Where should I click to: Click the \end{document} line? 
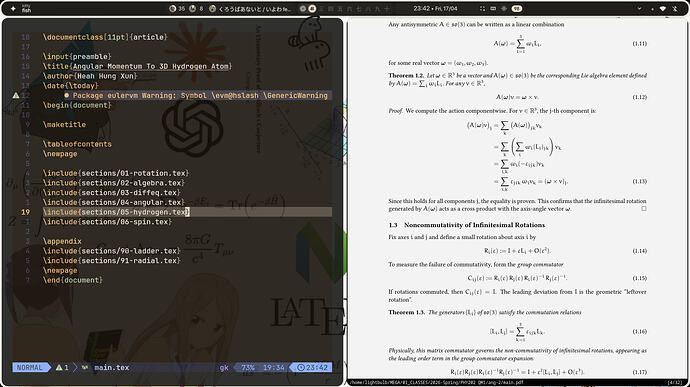coord(73,280)
